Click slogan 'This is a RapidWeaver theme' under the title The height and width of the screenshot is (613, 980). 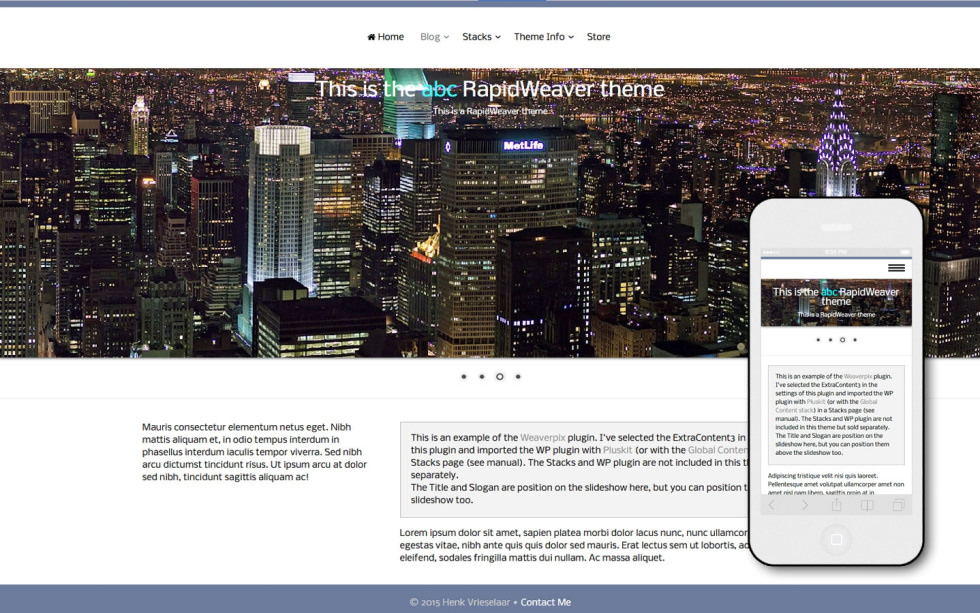click(x=490, y=111)
